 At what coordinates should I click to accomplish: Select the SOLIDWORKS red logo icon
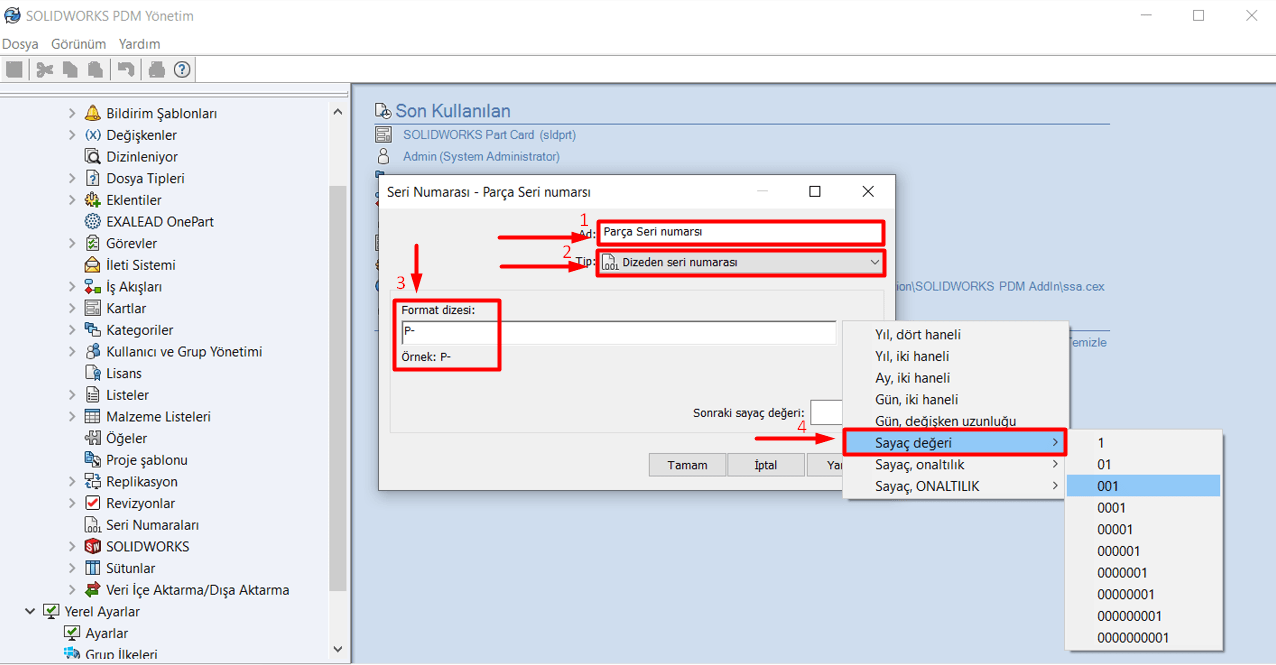tap(93, 546)
